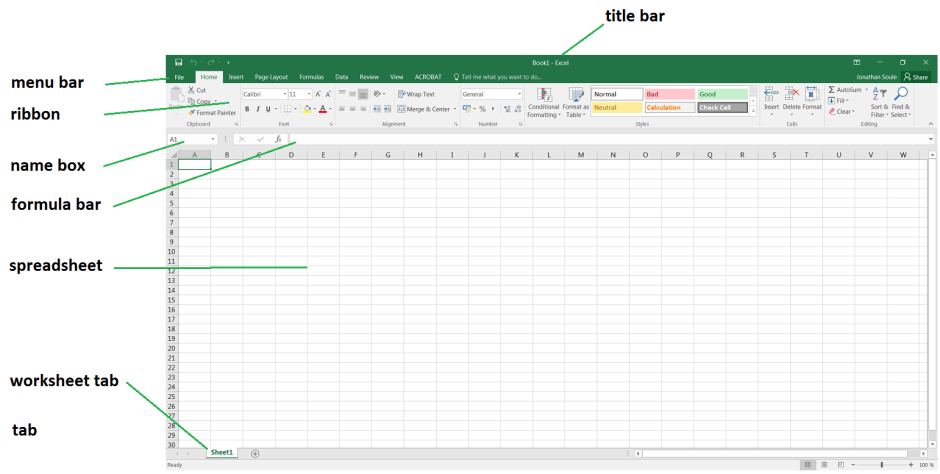Toggle Bottom Align vertical alignment
940x474 pixels.
(363, 94)
